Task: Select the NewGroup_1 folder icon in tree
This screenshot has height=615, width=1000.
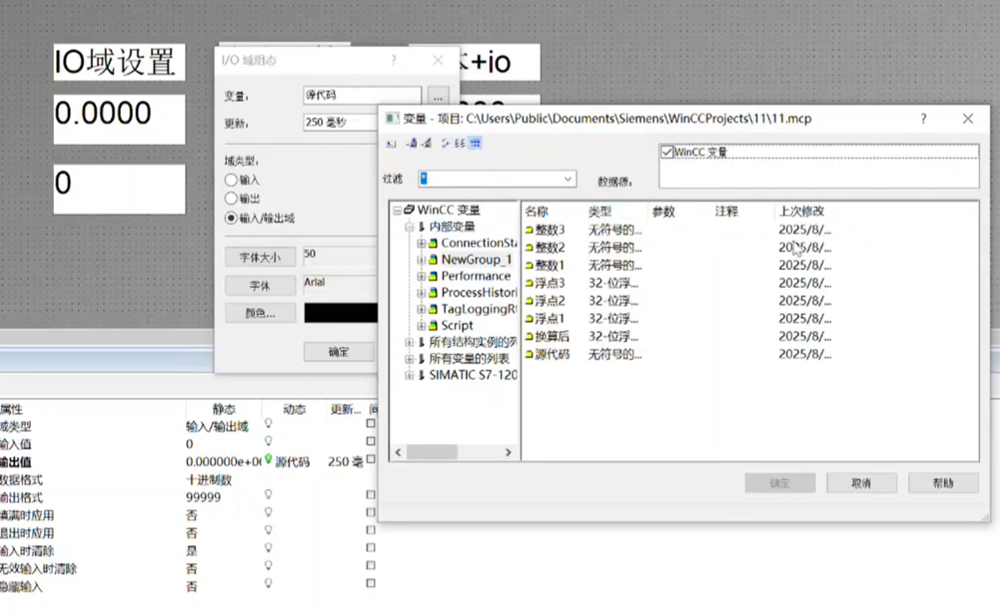Action: [434, 260]
